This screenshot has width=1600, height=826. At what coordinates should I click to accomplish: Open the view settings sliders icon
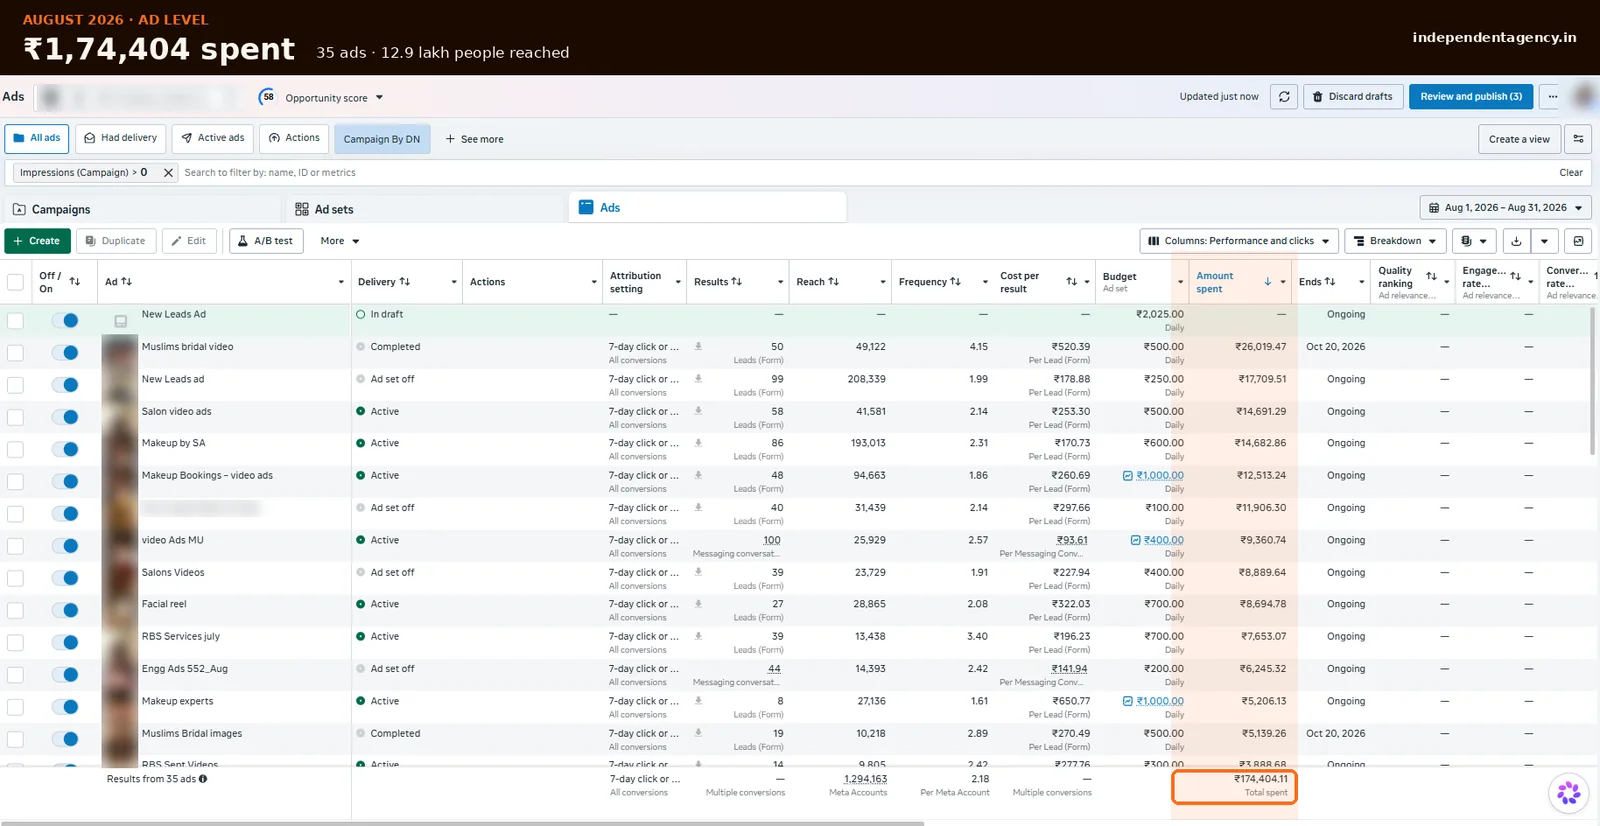point(1578,139)
